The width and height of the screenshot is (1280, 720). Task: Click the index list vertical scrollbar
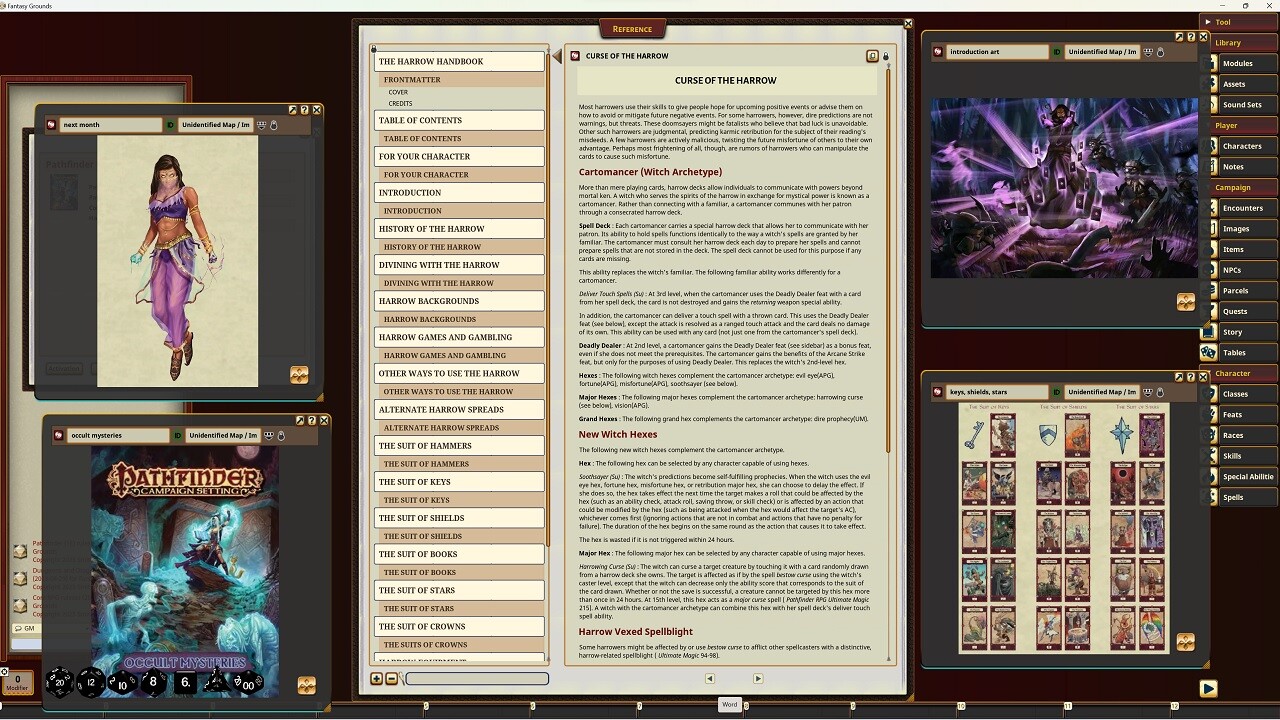pos(548,300)
